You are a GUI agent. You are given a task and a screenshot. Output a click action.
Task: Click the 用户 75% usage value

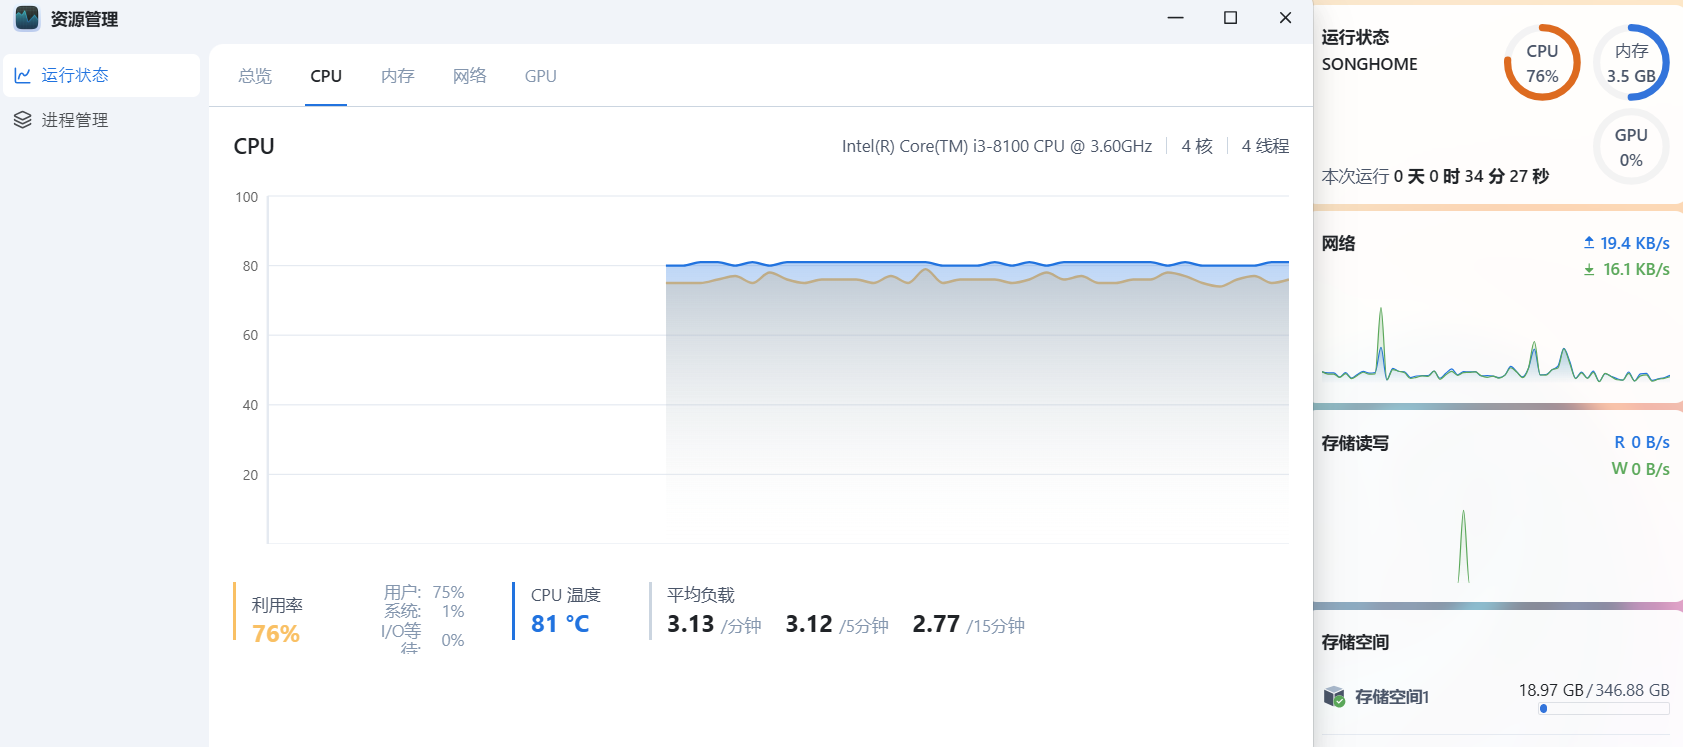[x=448, y=592]
